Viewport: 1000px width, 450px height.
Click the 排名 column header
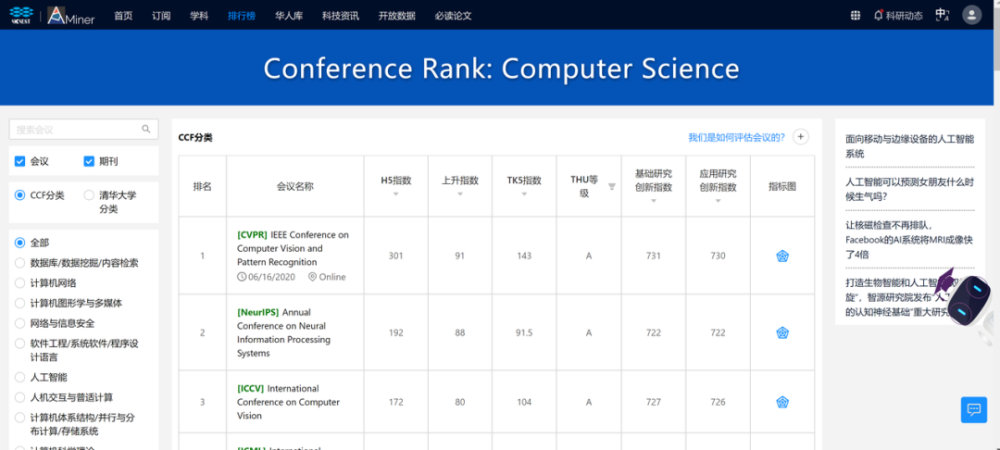(x=202, y=186)
